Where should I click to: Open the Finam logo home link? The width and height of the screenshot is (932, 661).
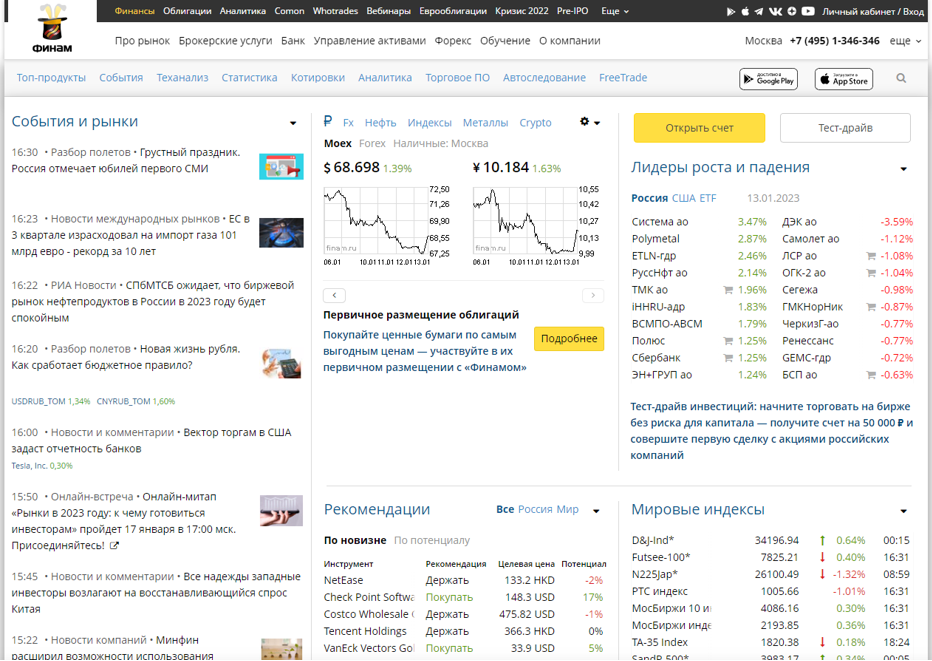tap(52, 29)
